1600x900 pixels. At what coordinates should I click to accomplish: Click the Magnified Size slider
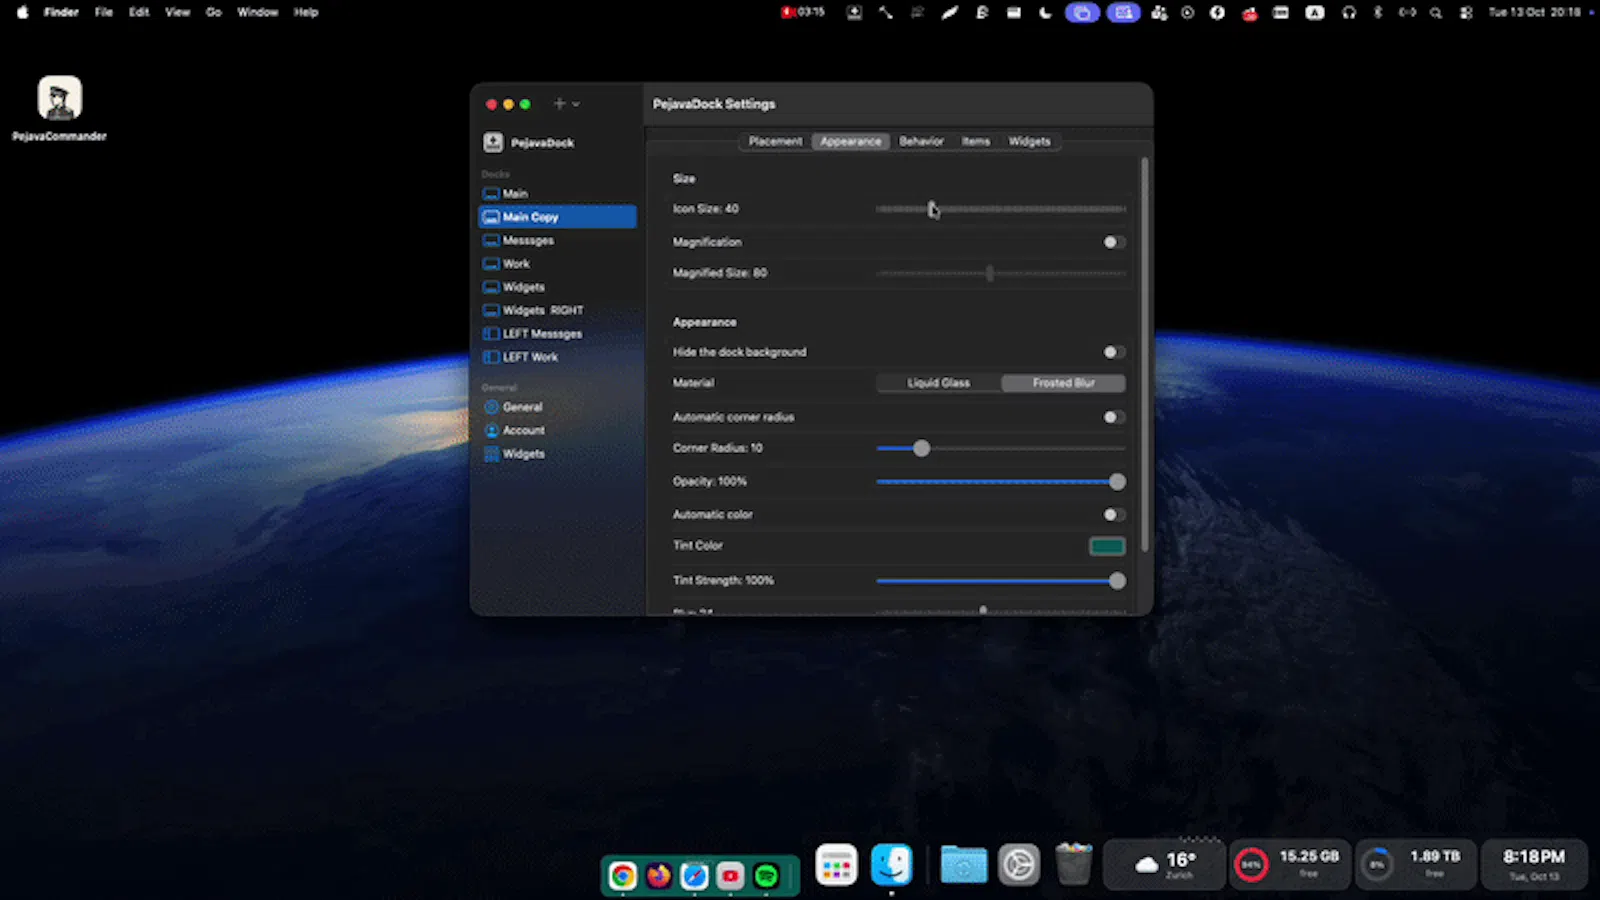point(1001,273)
